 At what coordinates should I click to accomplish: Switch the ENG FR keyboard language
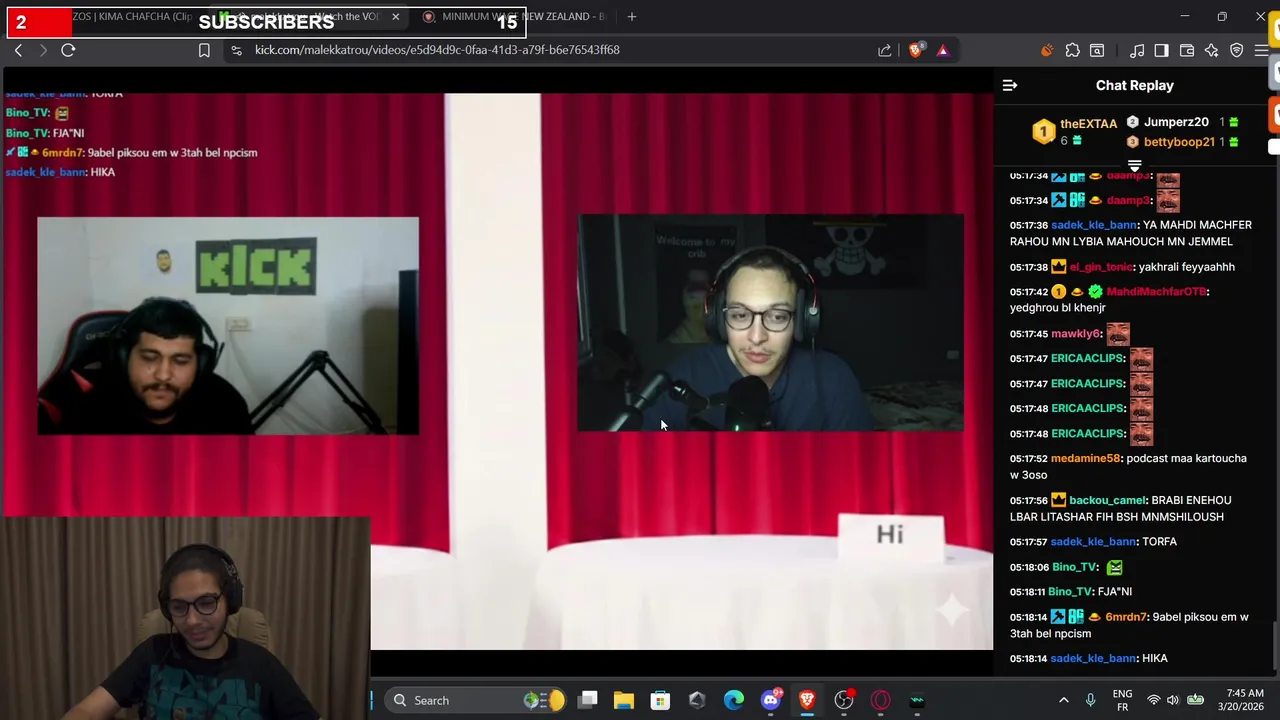click(x=1122, y=700)
